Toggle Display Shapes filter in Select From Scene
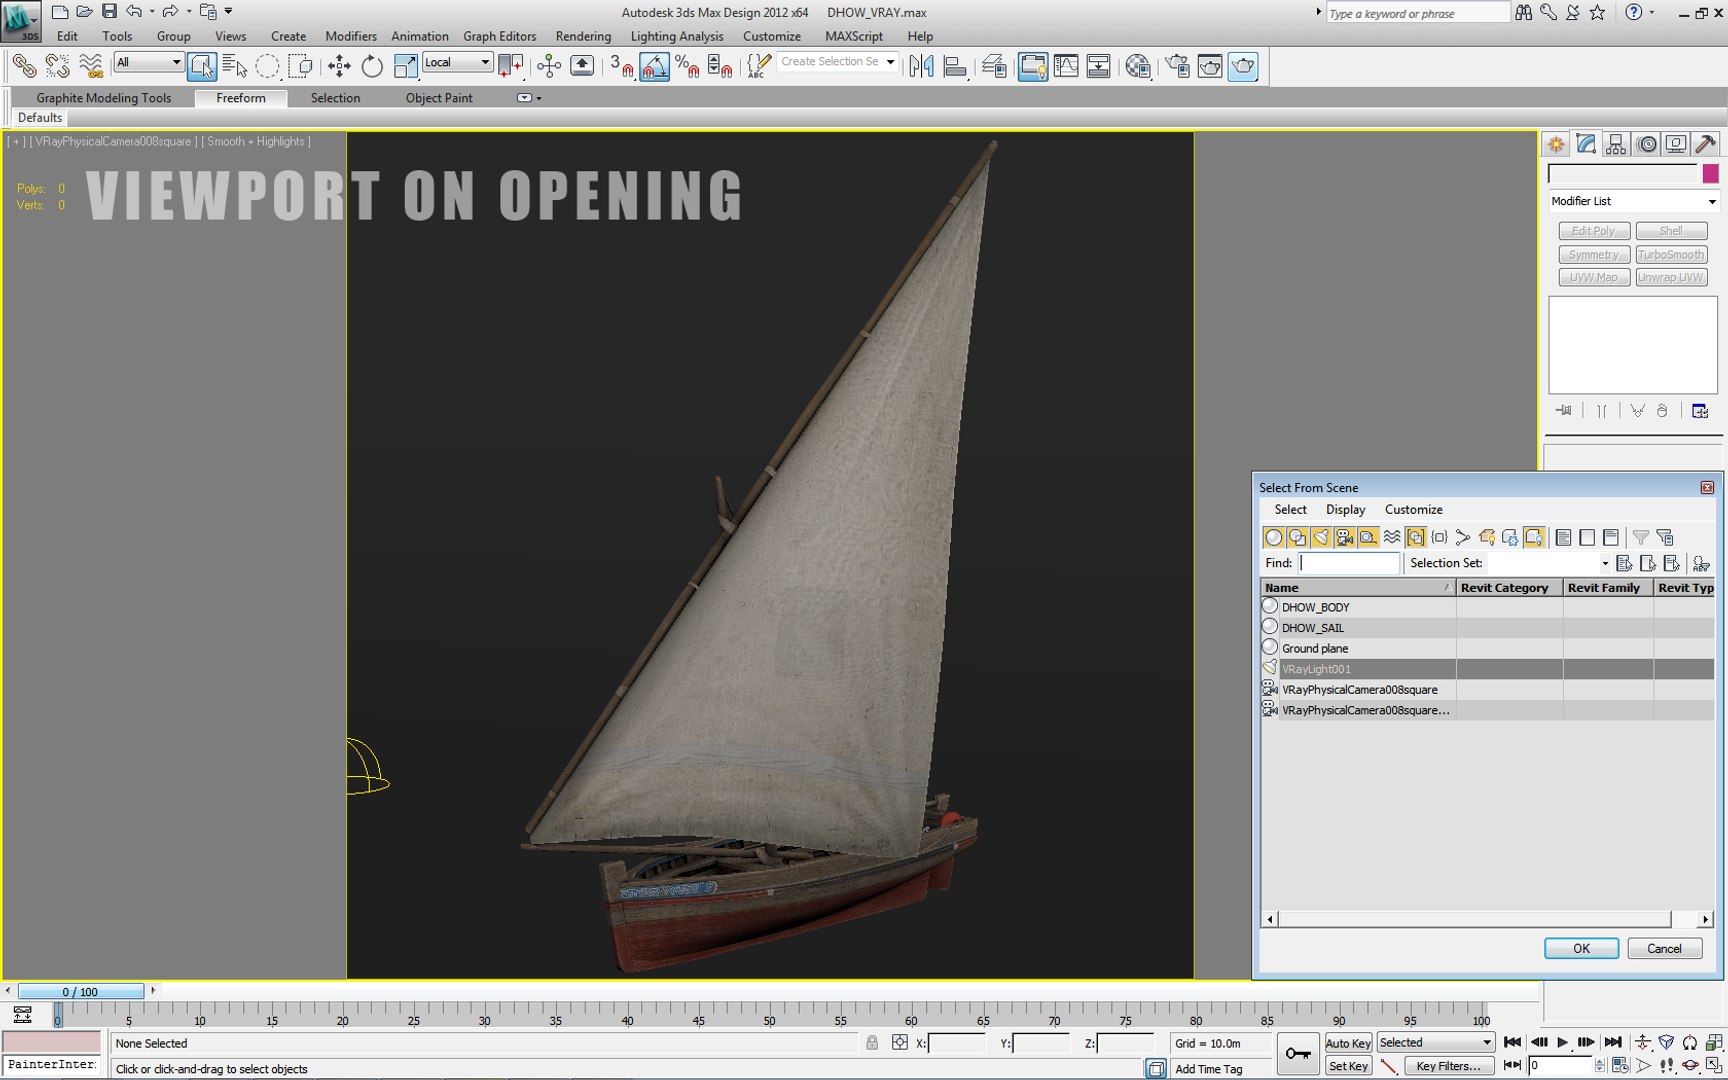The image size is (1728, 1080). click(x=1297, y=537)
